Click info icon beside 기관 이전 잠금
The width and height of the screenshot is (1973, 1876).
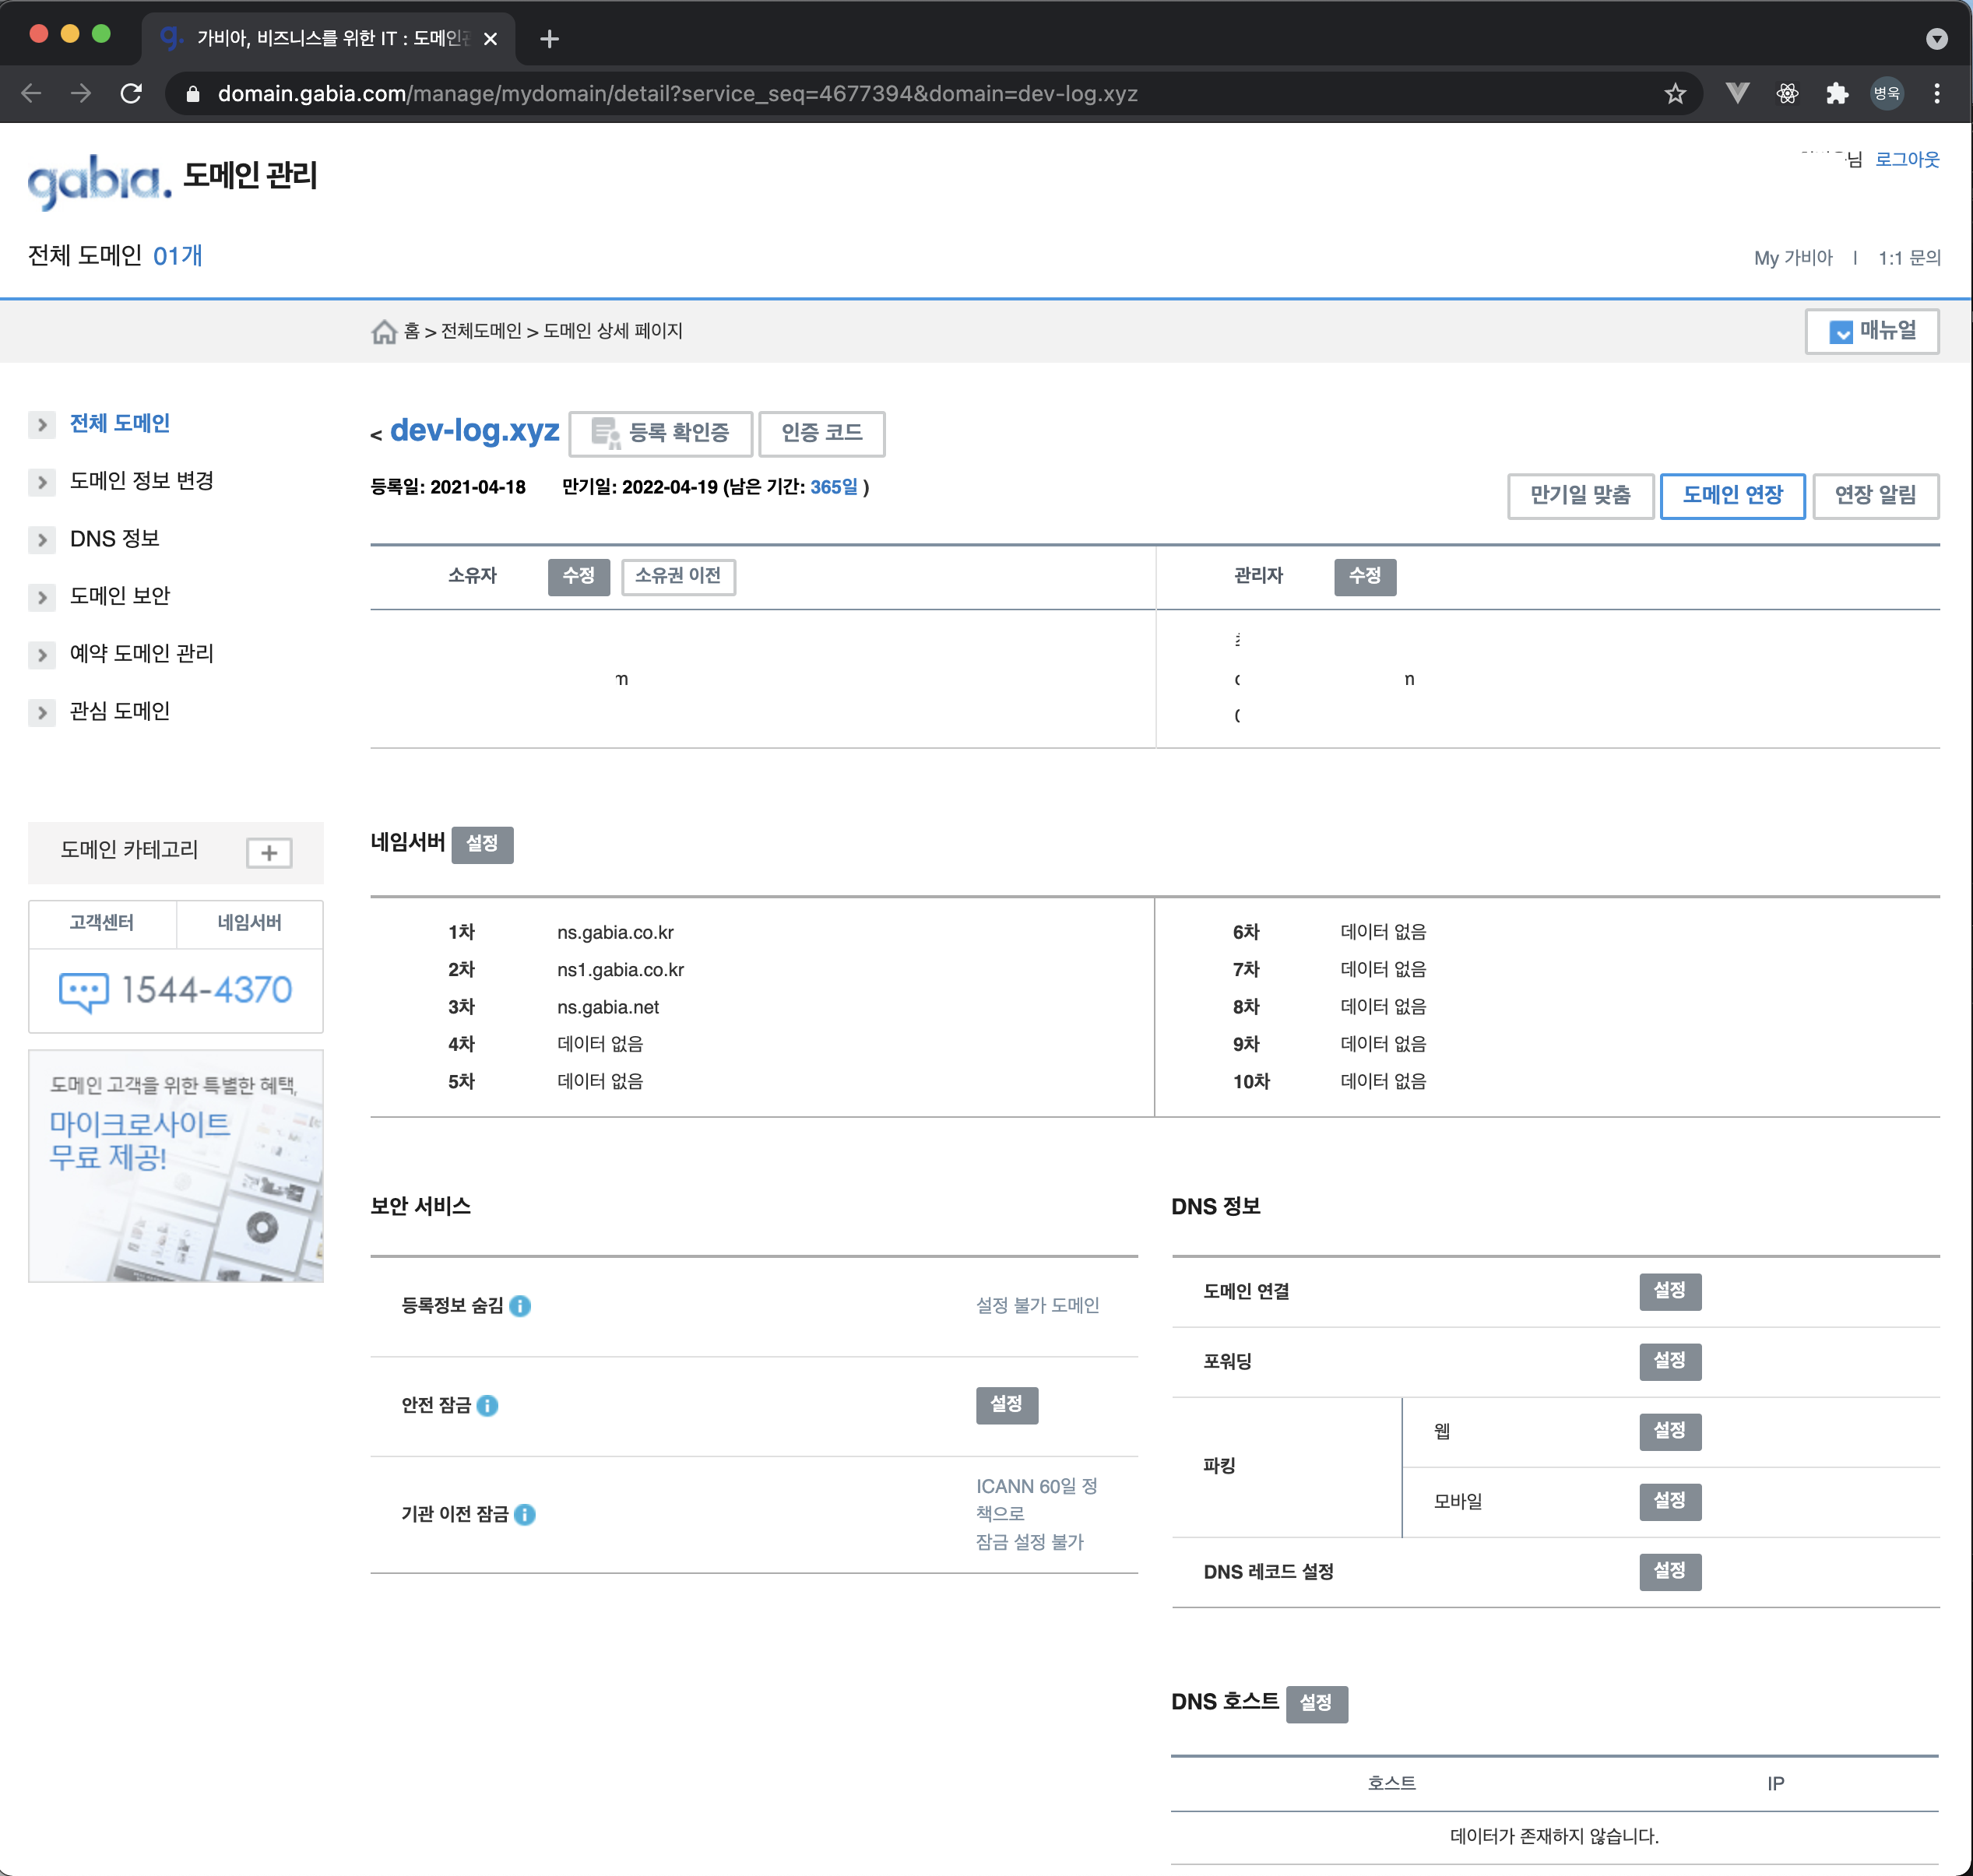(x=525, y=1515)
